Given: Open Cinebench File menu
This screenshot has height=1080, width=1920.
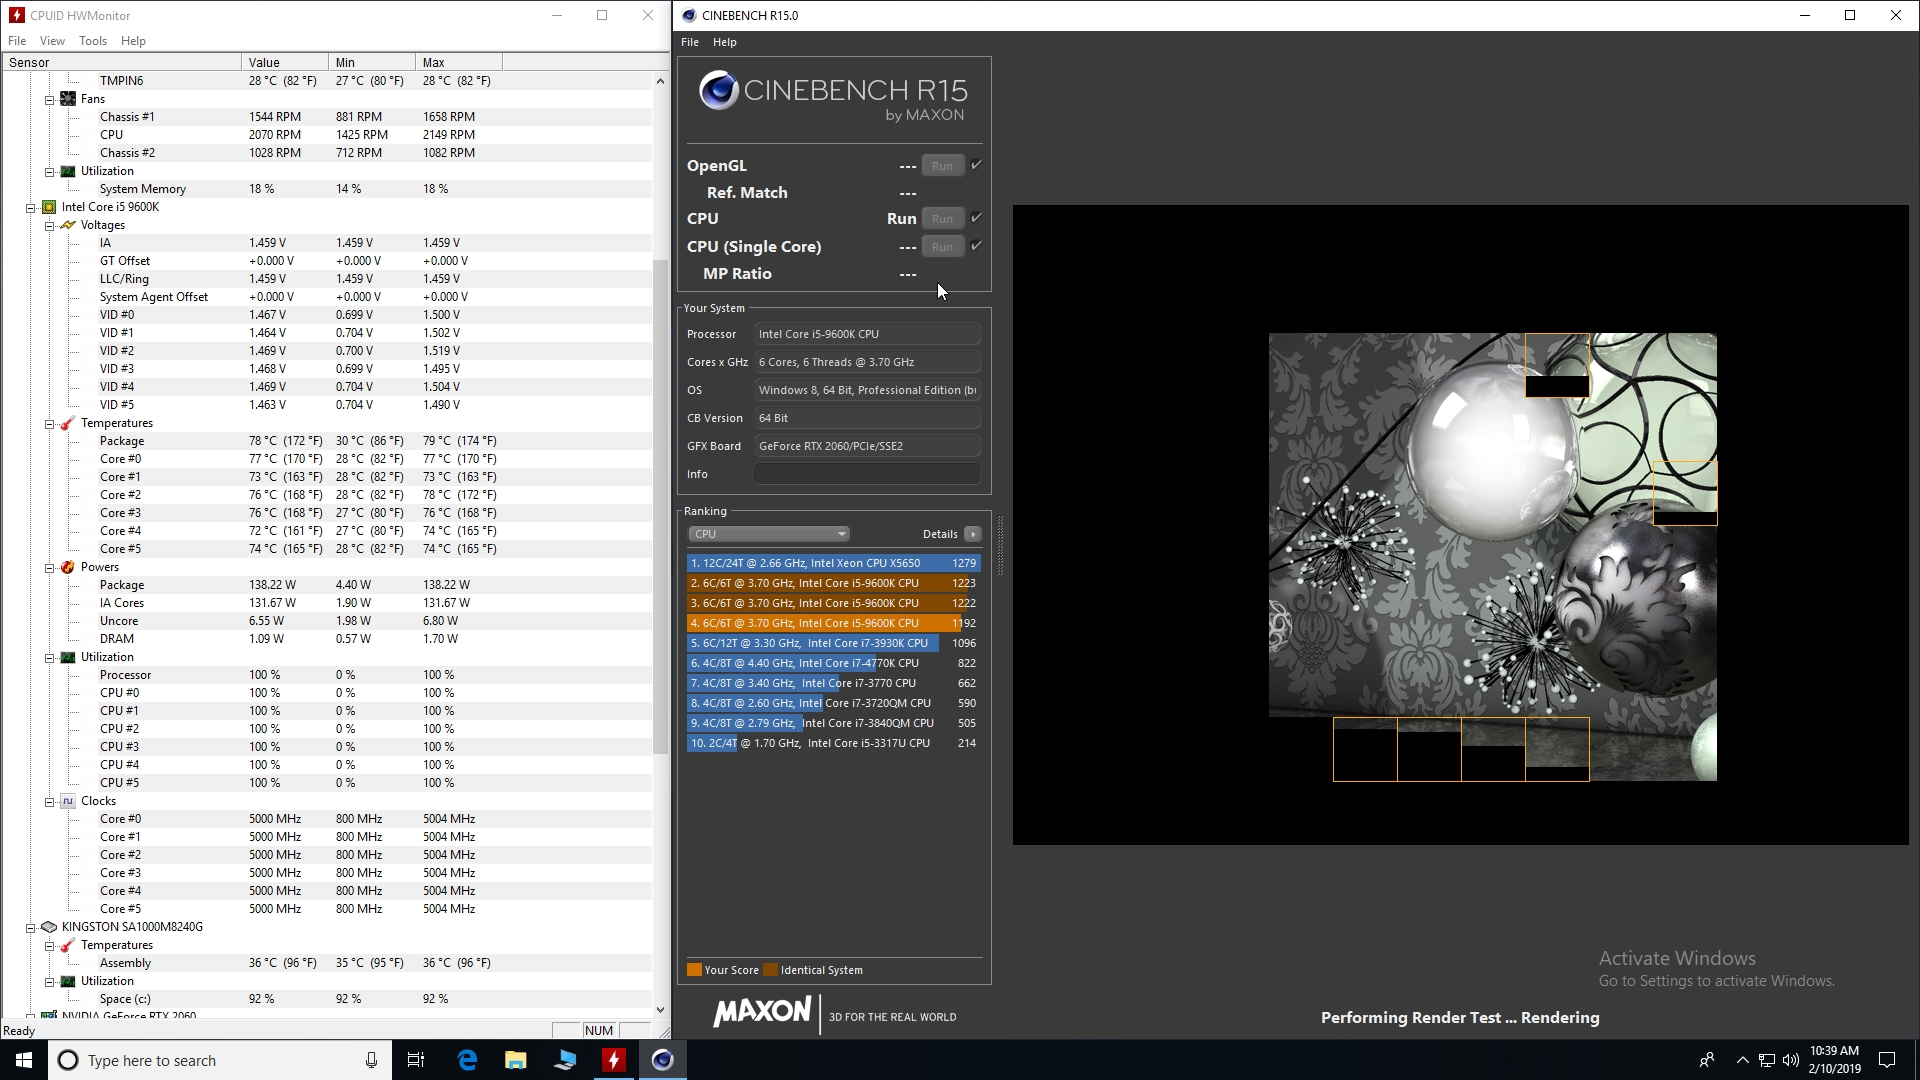Looking at the screenshot, I should [690, 42].
